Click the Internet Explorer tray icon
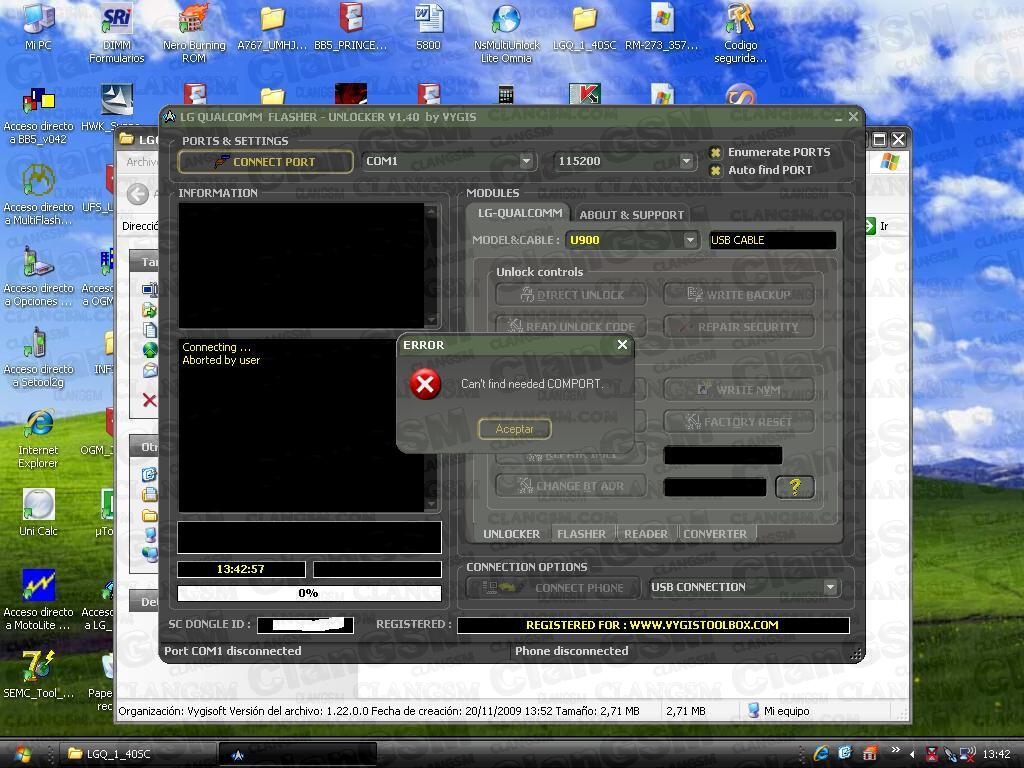This screenshot has height=768, width=1024. tap(821, 754)
